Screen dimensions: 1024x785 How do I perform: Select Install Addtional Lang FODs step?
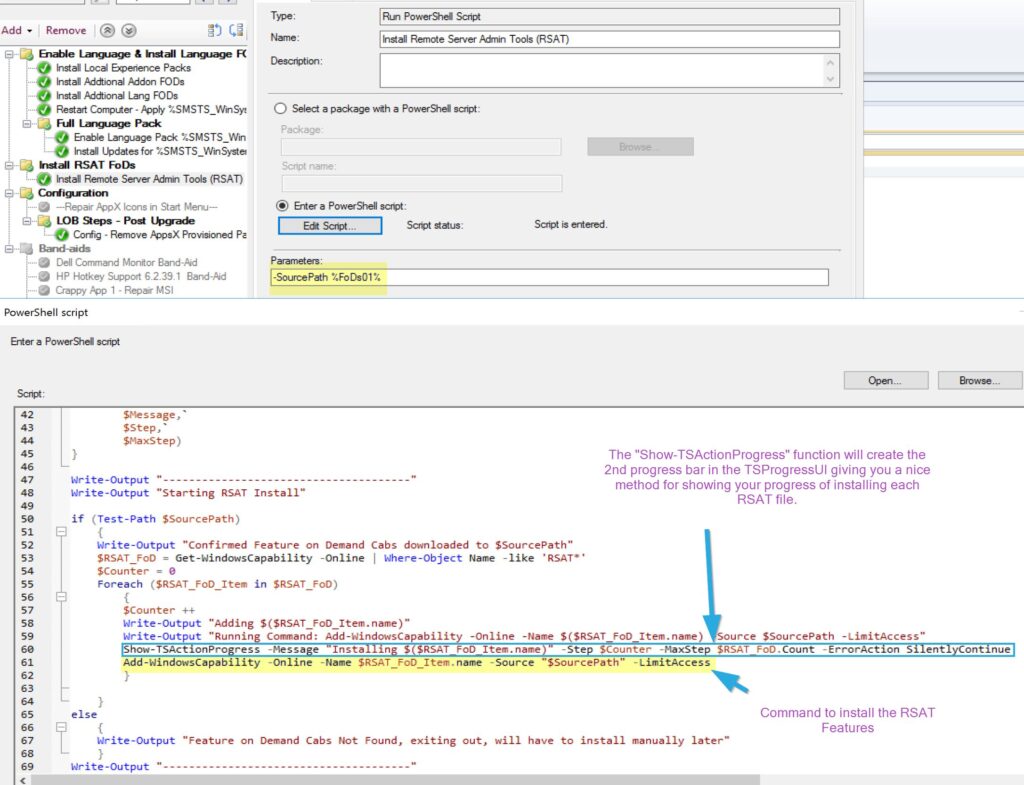(x=116, y=96)
